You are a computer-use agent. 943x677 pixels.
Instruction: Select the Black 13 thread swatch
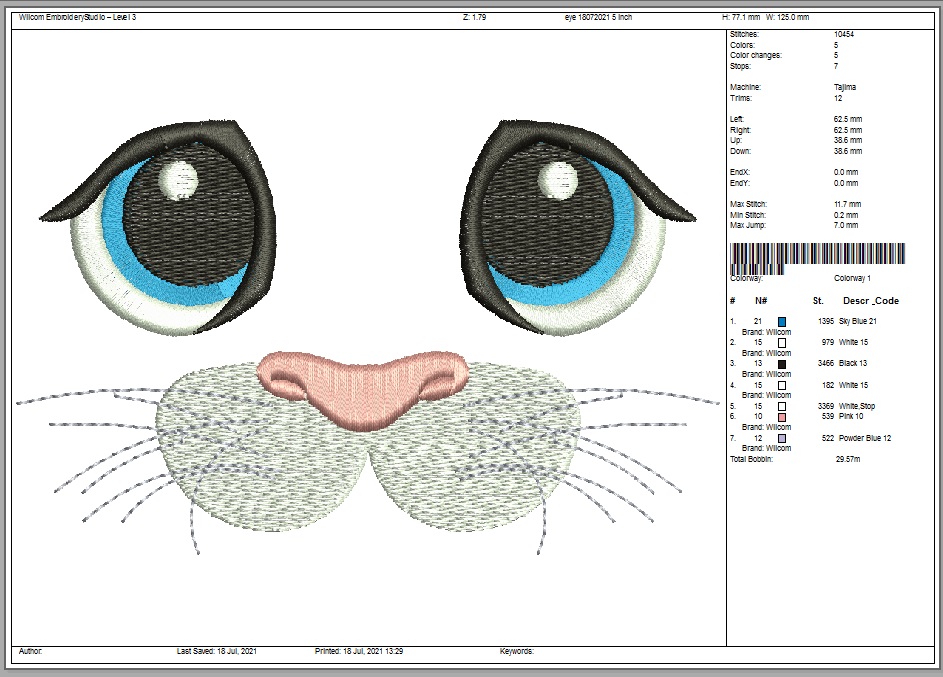(782, 364)
